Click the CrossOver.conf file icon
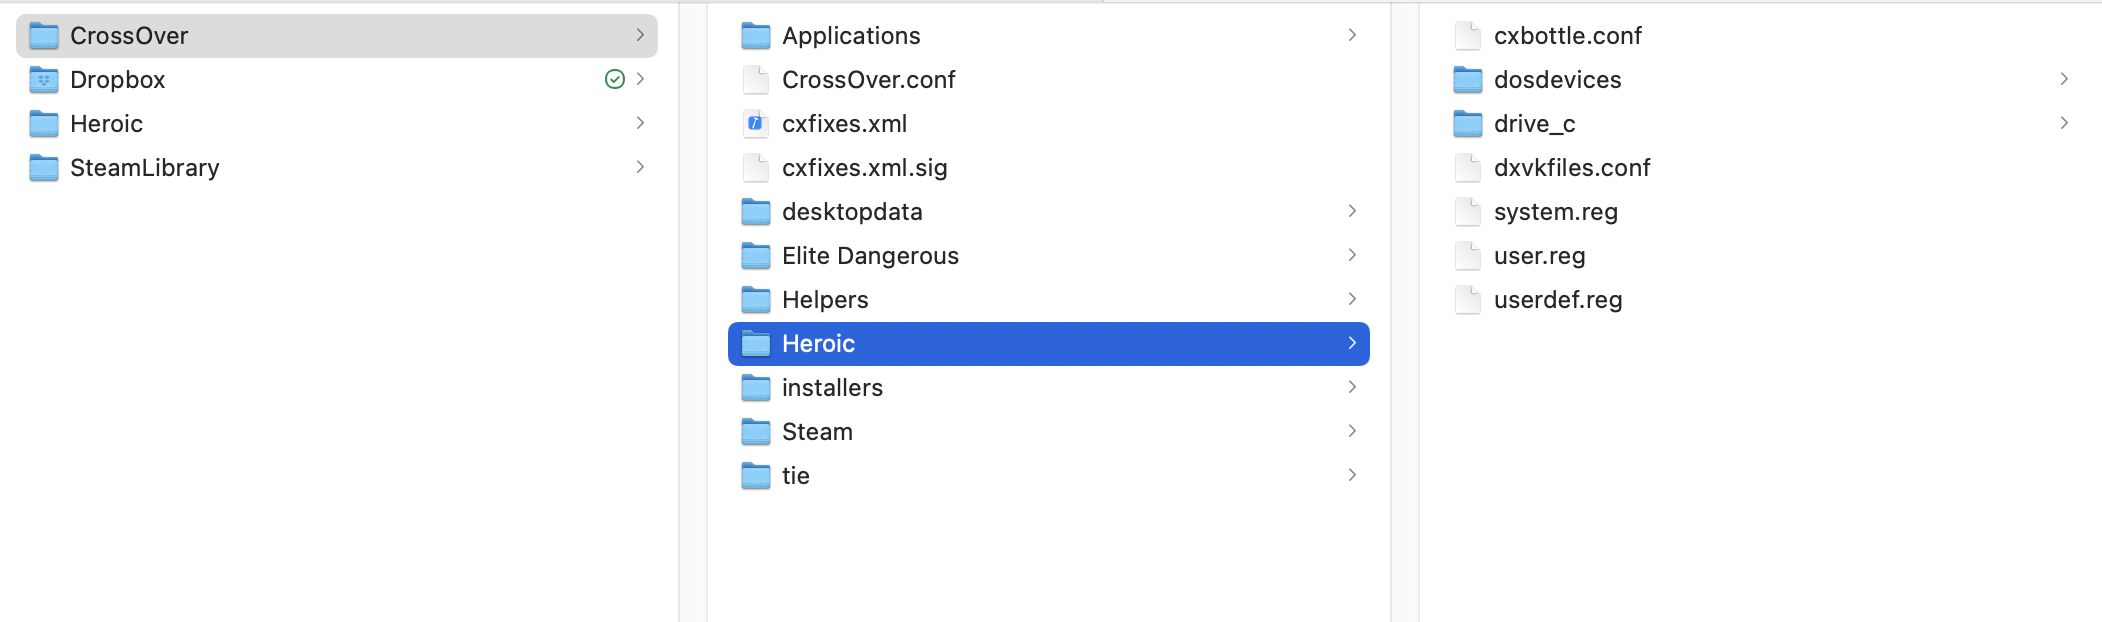Screen dimensions: 2102x622 pos(756,80)
